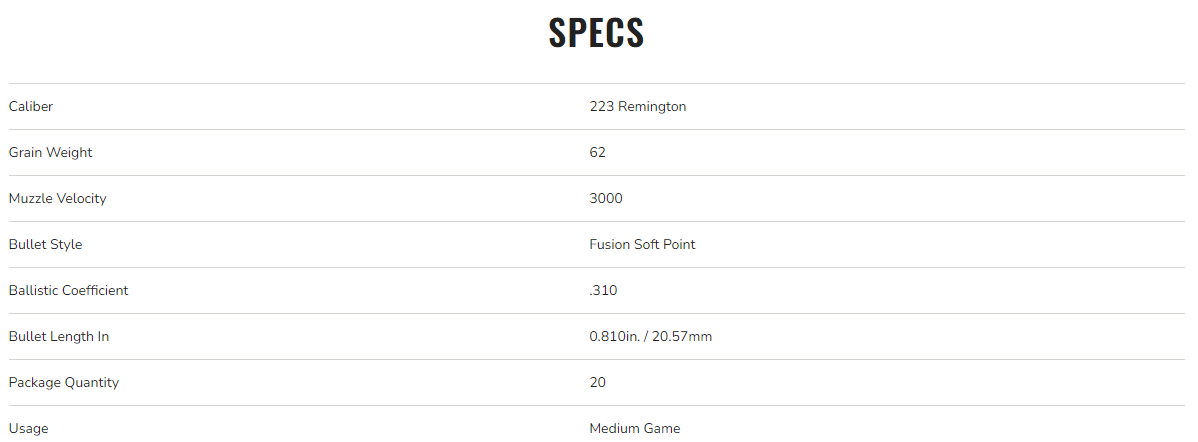Click the Usage label

(x=28, y=428)
